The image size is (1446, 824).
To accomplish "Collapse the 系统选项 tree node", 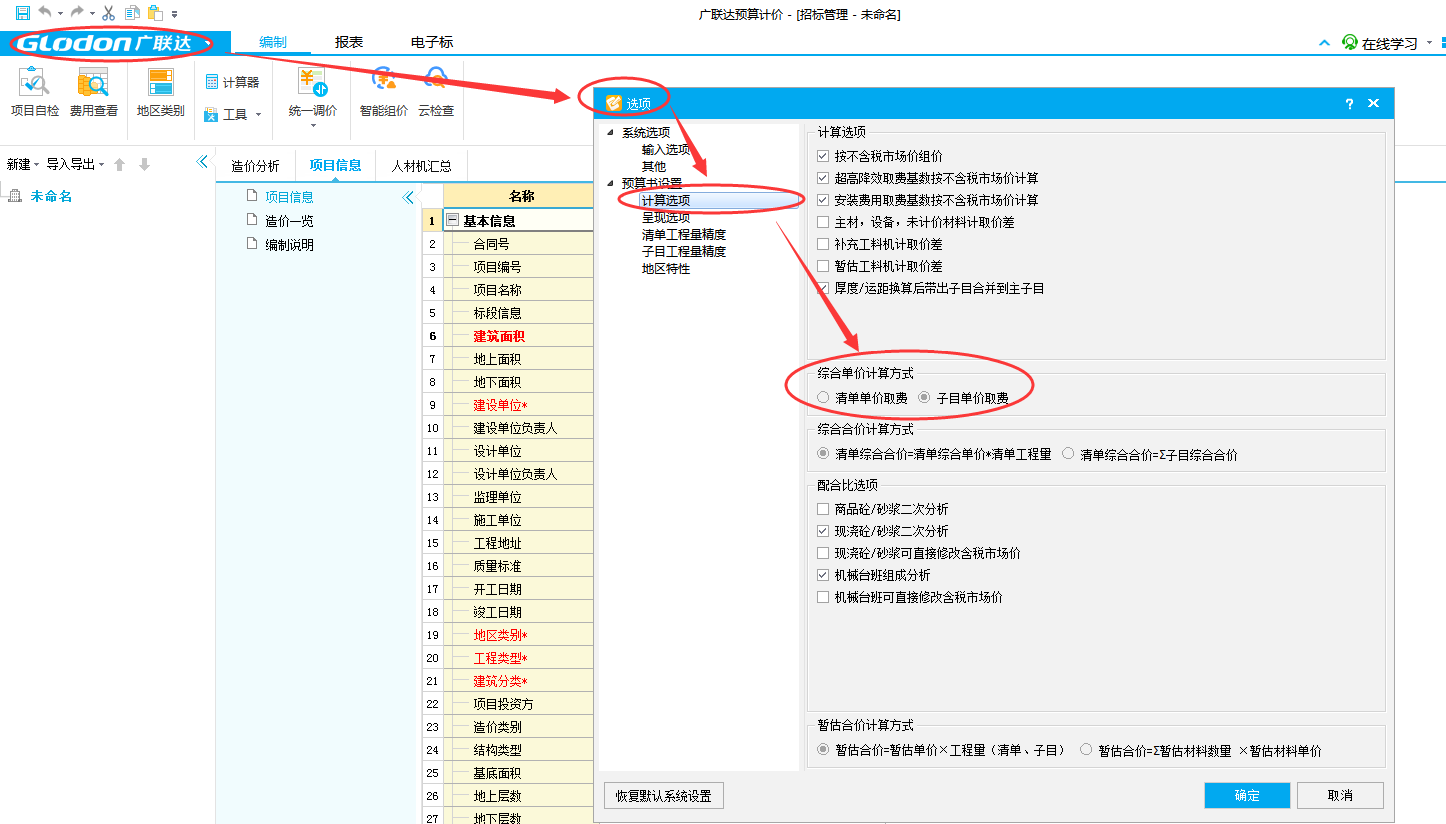I will click(x=610, y=133).
